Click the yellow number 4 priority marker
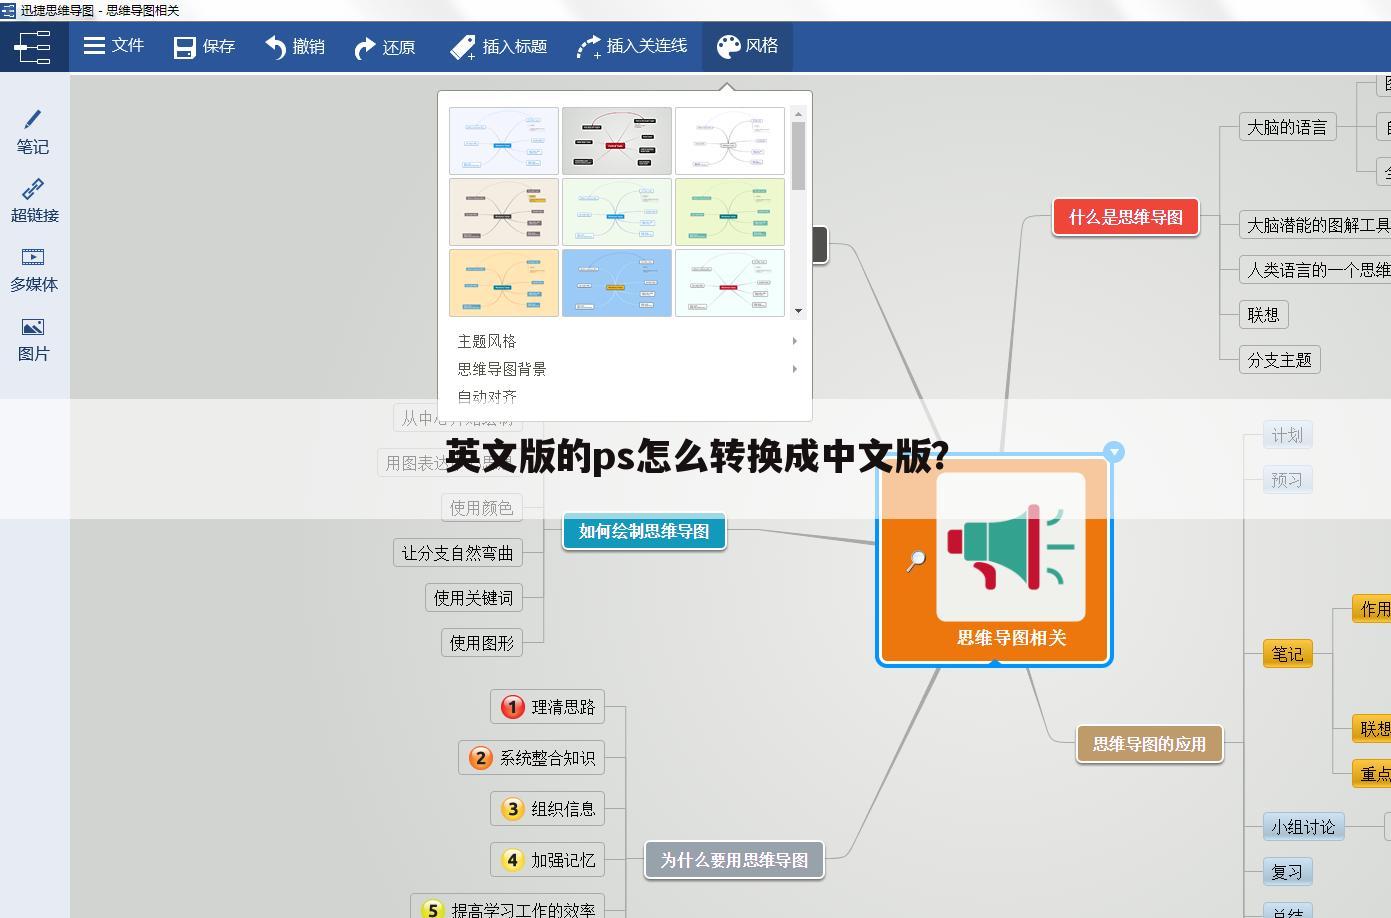1391x918 pixels. pyautogui.click(x=513, y=860)
